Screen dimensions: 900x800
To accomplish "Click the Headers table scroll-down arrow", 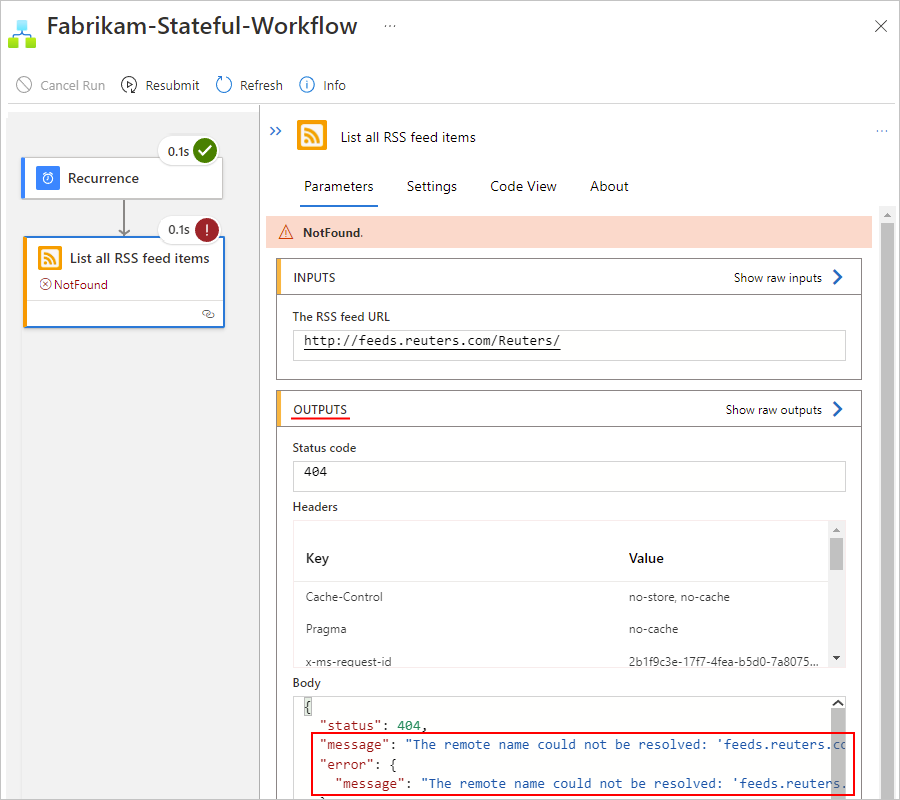I will pos(836,658).
